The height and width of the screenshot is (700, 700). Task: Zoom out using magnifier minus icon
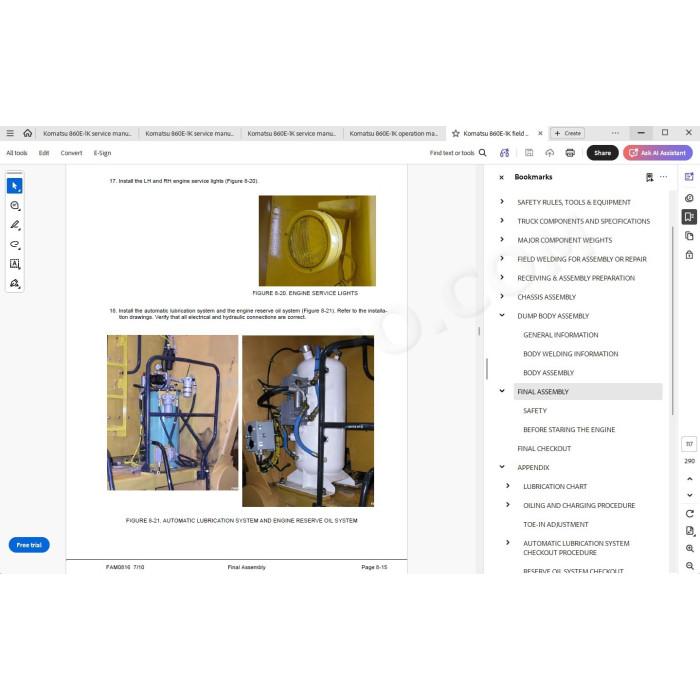690,566
